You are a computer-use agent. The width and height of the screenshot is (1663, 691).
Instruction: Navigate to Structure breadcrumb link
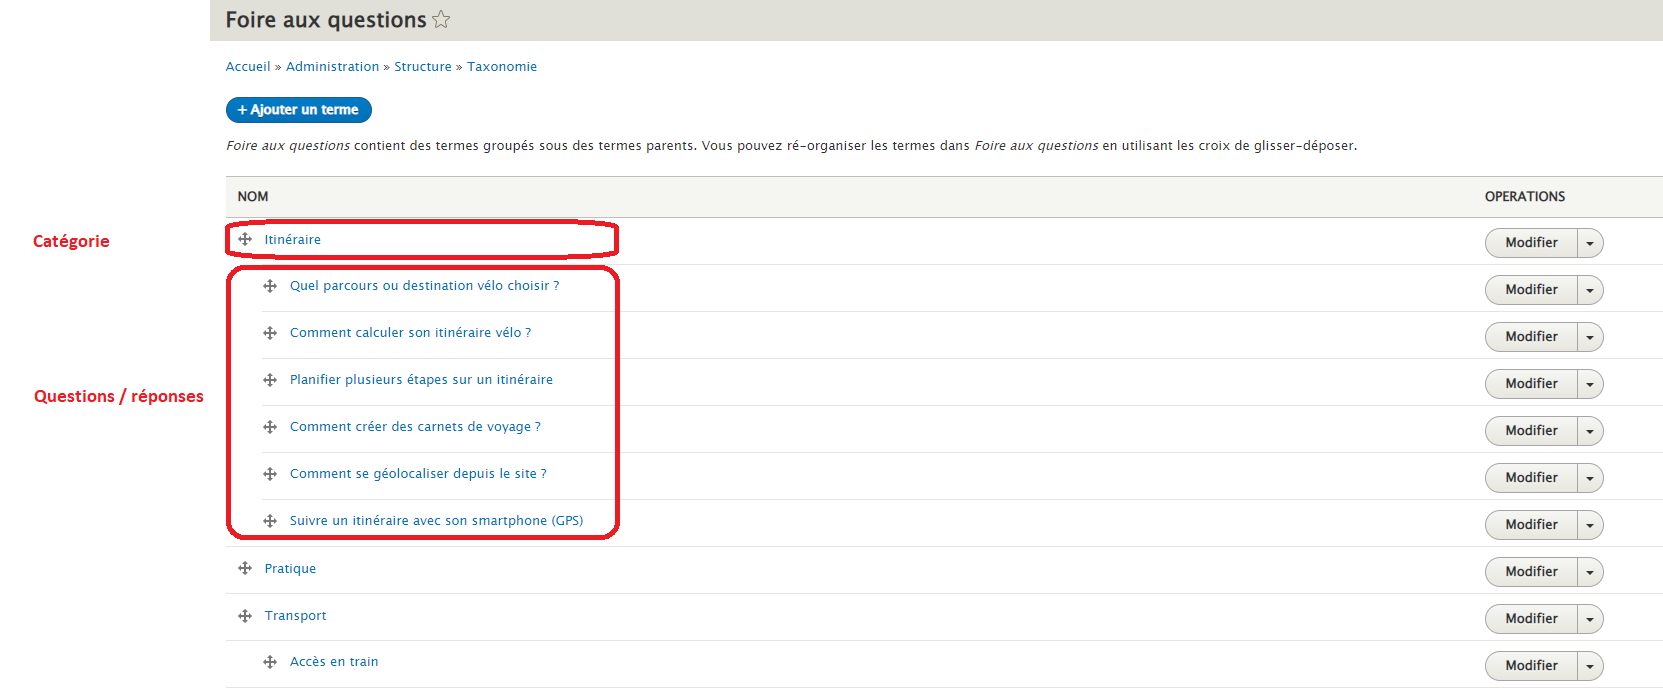(x=423, y=67)
